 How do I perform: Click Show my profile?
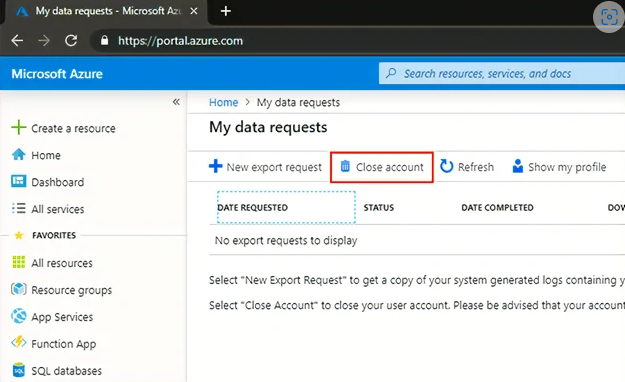point(559,167)
